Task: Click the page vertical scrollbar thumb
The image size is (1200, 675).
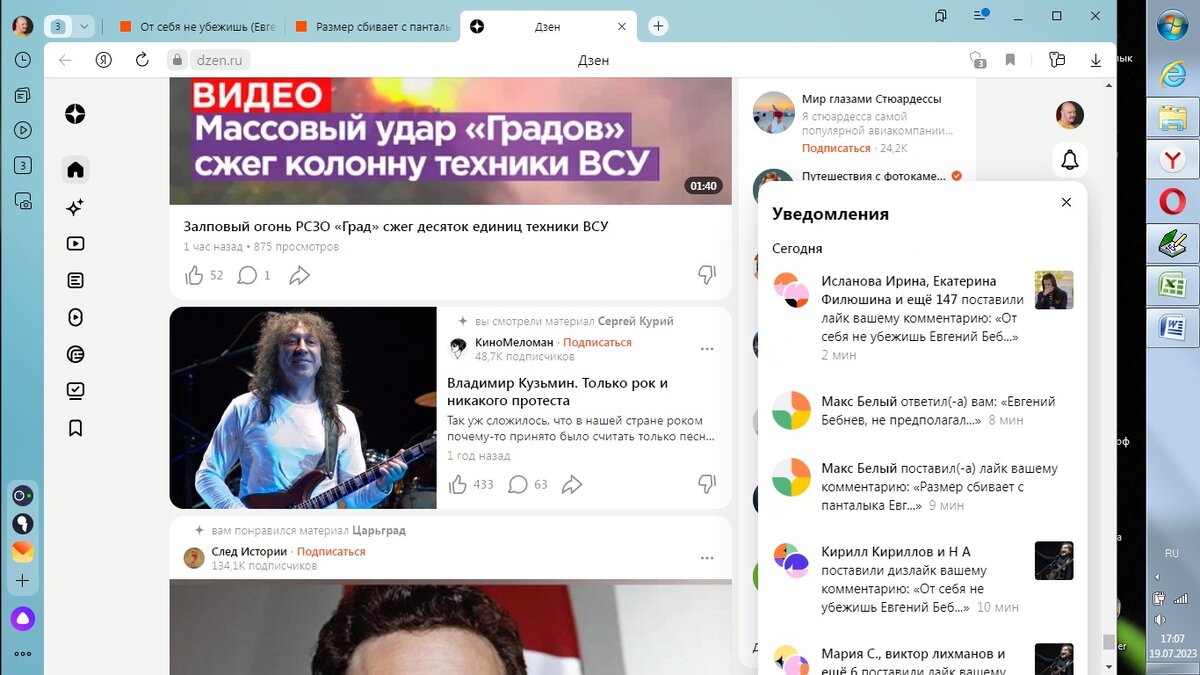Action: 1108,642
